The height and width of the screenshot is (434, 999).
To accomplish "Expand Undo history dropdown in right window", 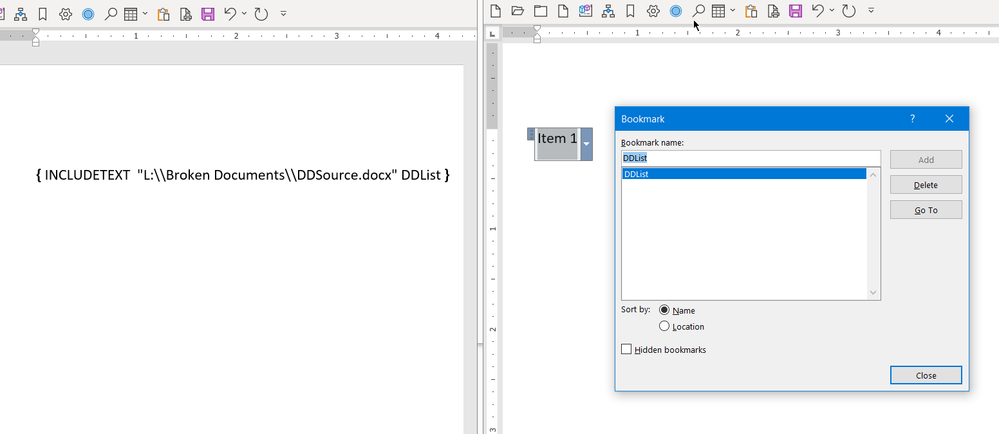I will 832,11.
